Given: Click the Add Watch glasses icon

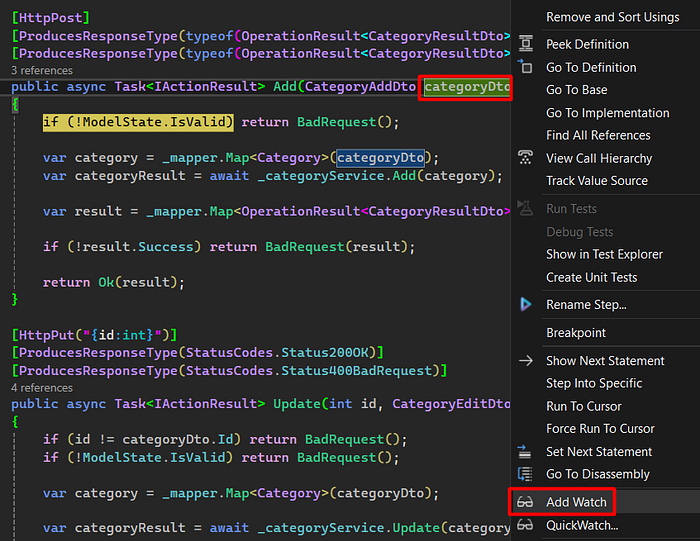Looking at the screenshot, I should [x=525, y=502].
